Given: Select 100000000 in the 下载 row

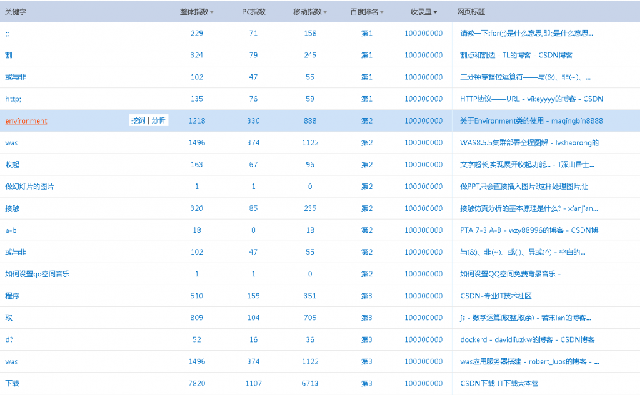Looking at the screenshot, I should point(424,383).
